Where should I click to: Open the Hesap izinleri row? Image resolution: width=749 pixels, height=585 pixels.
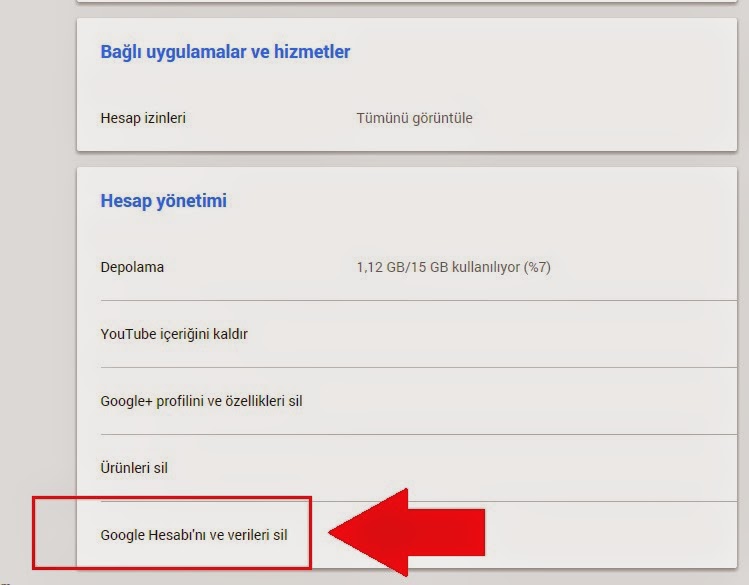[407, 118]
